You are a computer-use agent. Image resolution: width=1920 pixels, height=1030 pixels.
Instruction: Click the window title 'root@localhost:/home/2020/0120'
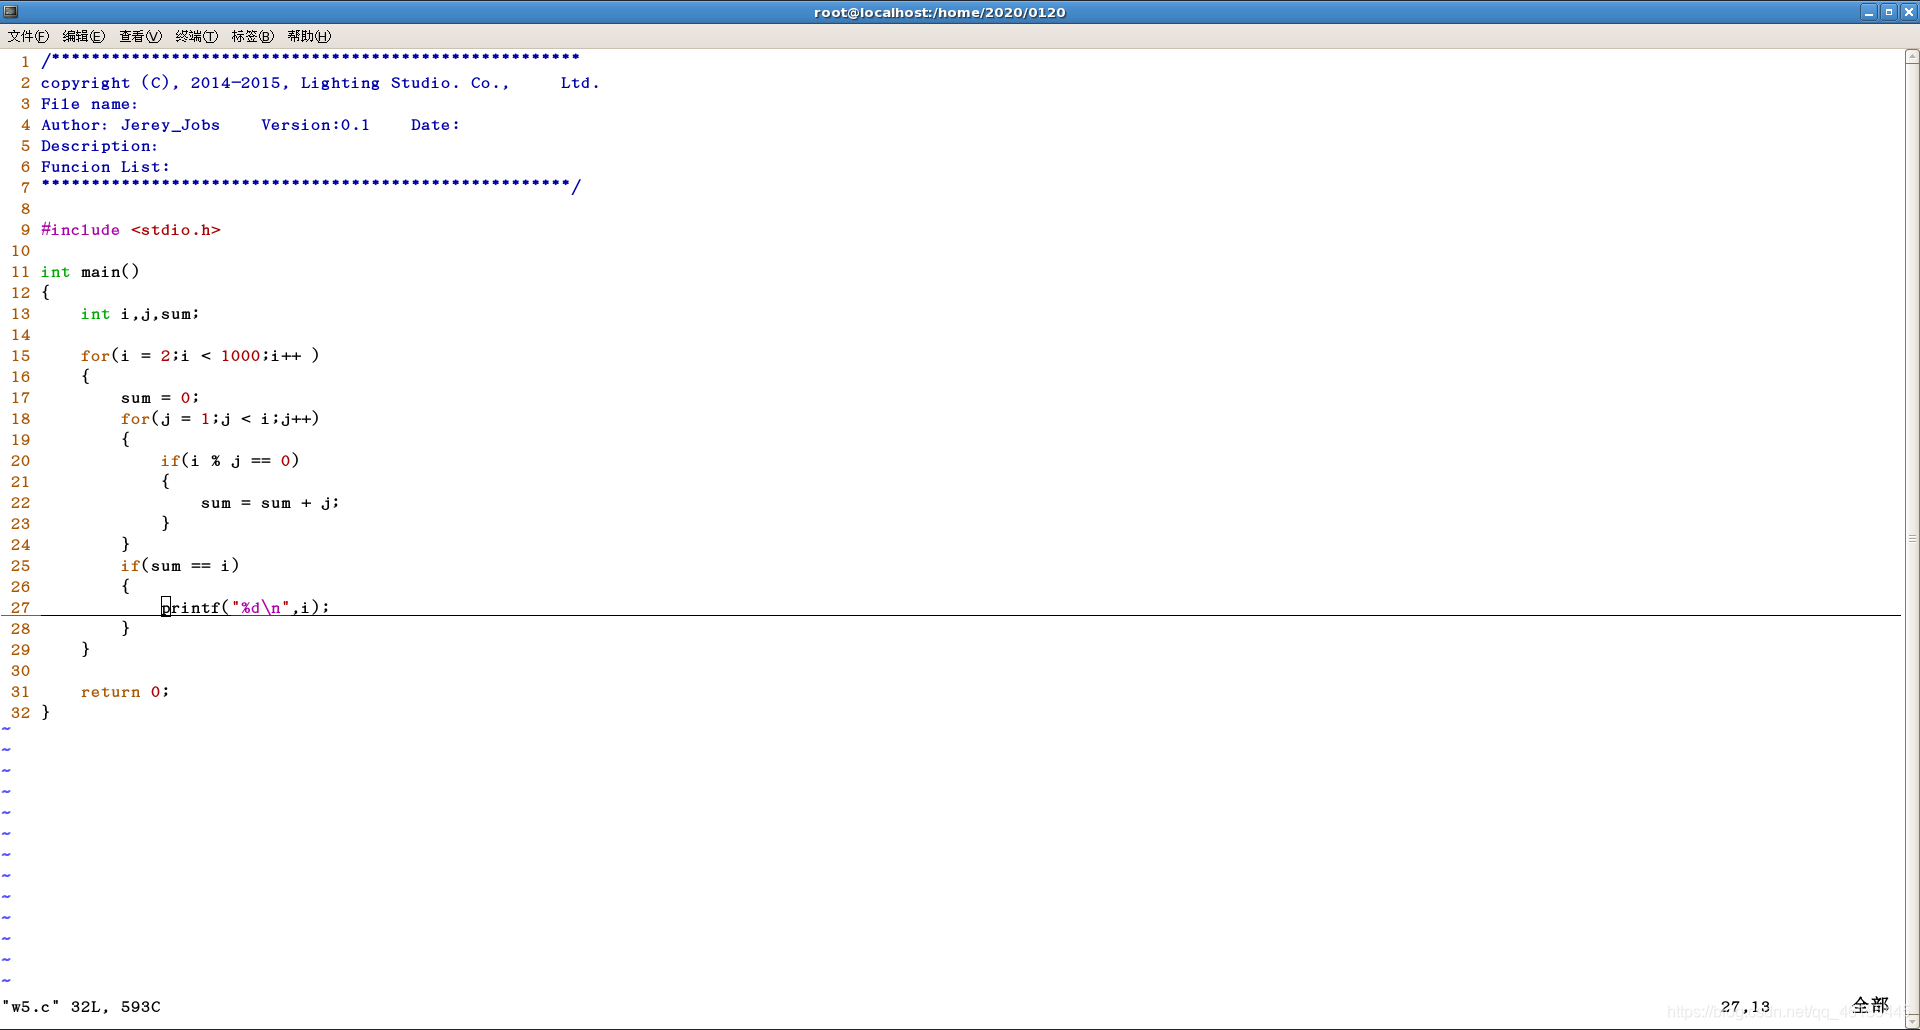[940, 12]
